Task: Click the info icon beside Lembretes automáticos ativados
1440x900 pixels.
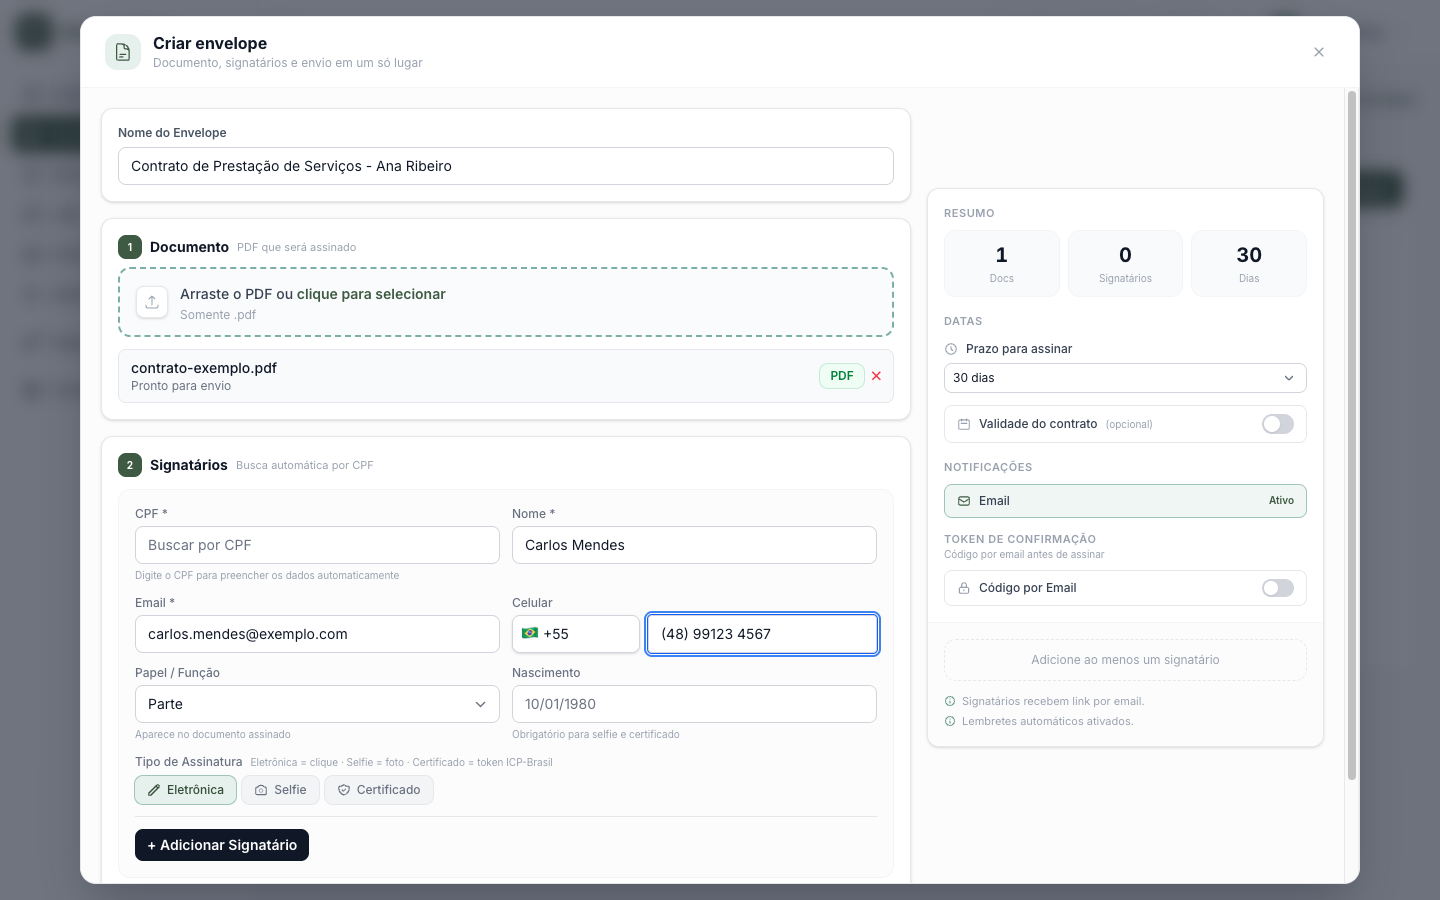Action: click(x=950, y=721)
